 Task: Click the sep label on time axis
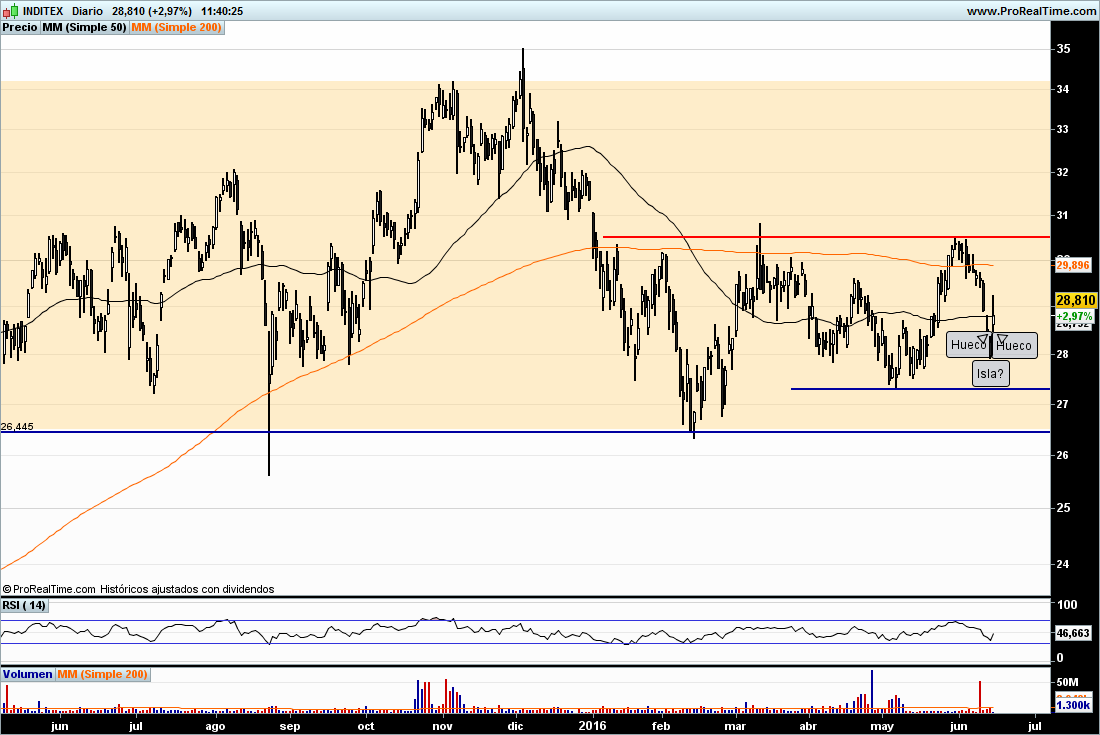pyautogui.click(x=290, y=726)
